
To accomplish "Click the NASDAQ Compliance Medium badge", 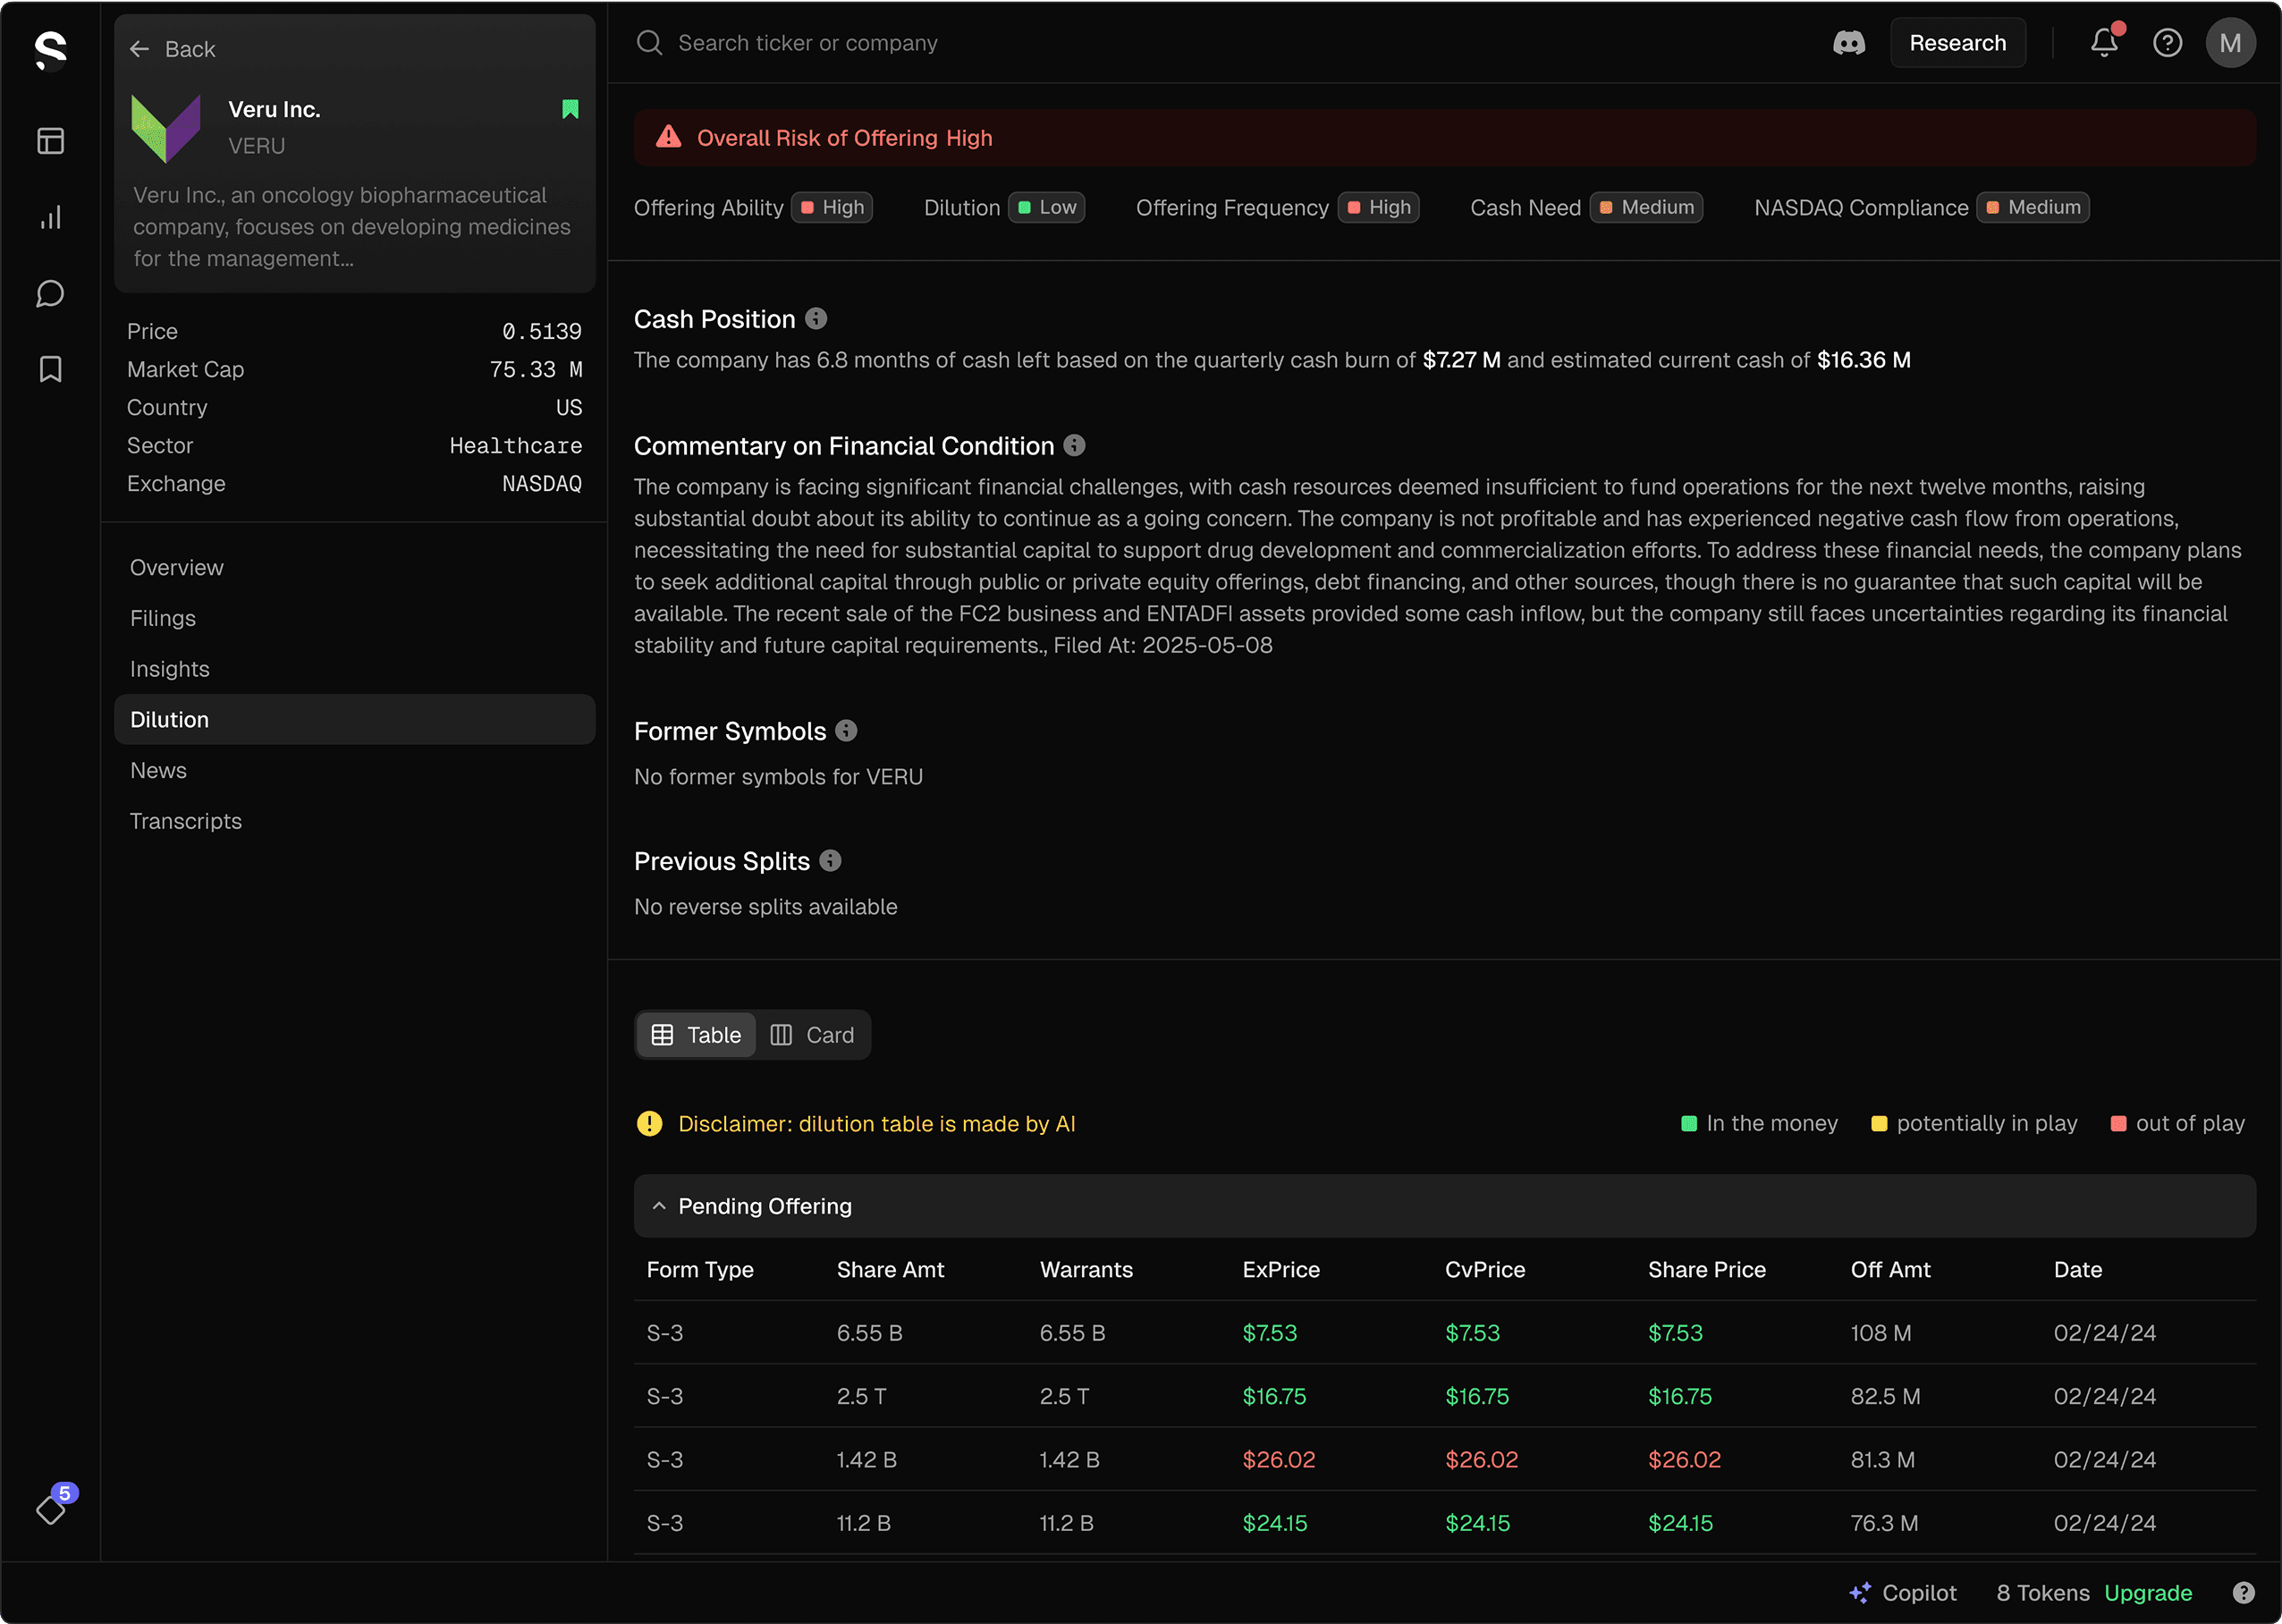I will pos(2033,207).
